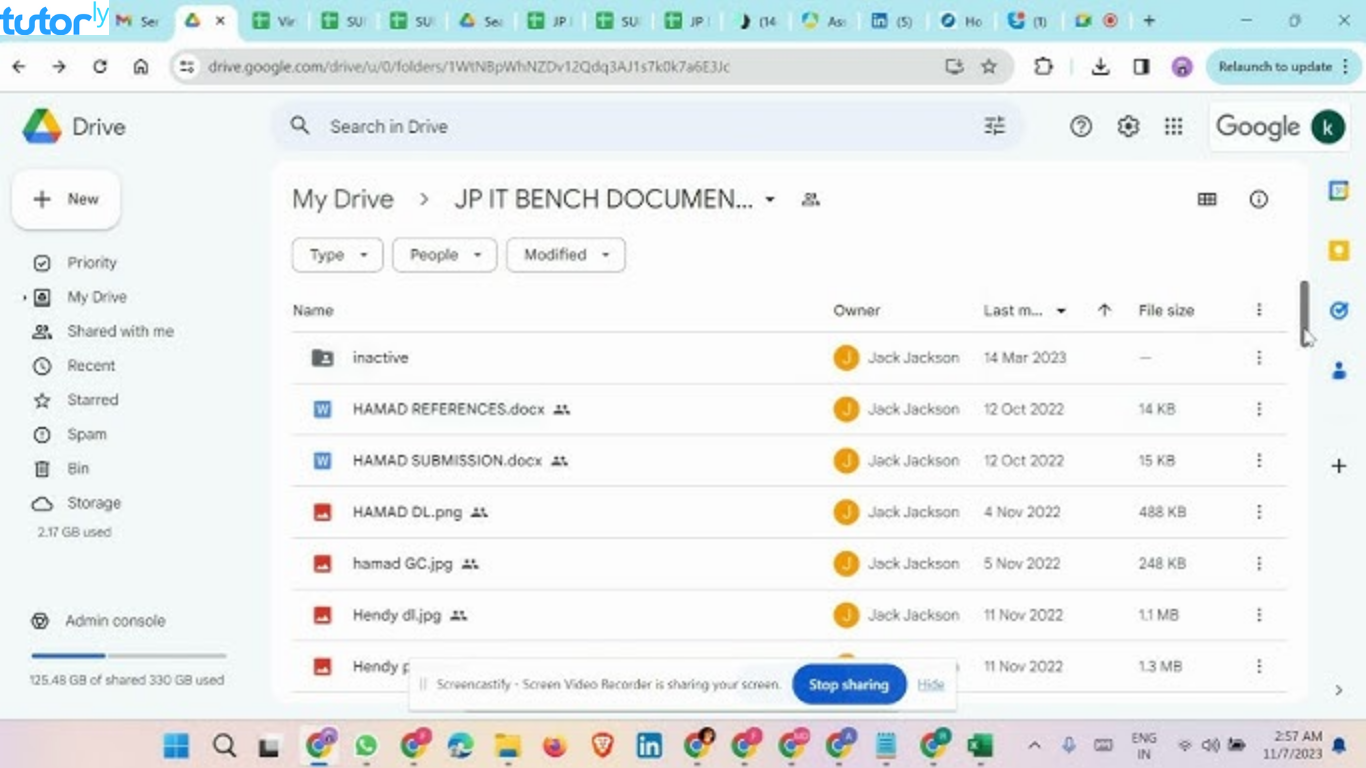
Task: Click the New button
Action: [x=66, y=199]
